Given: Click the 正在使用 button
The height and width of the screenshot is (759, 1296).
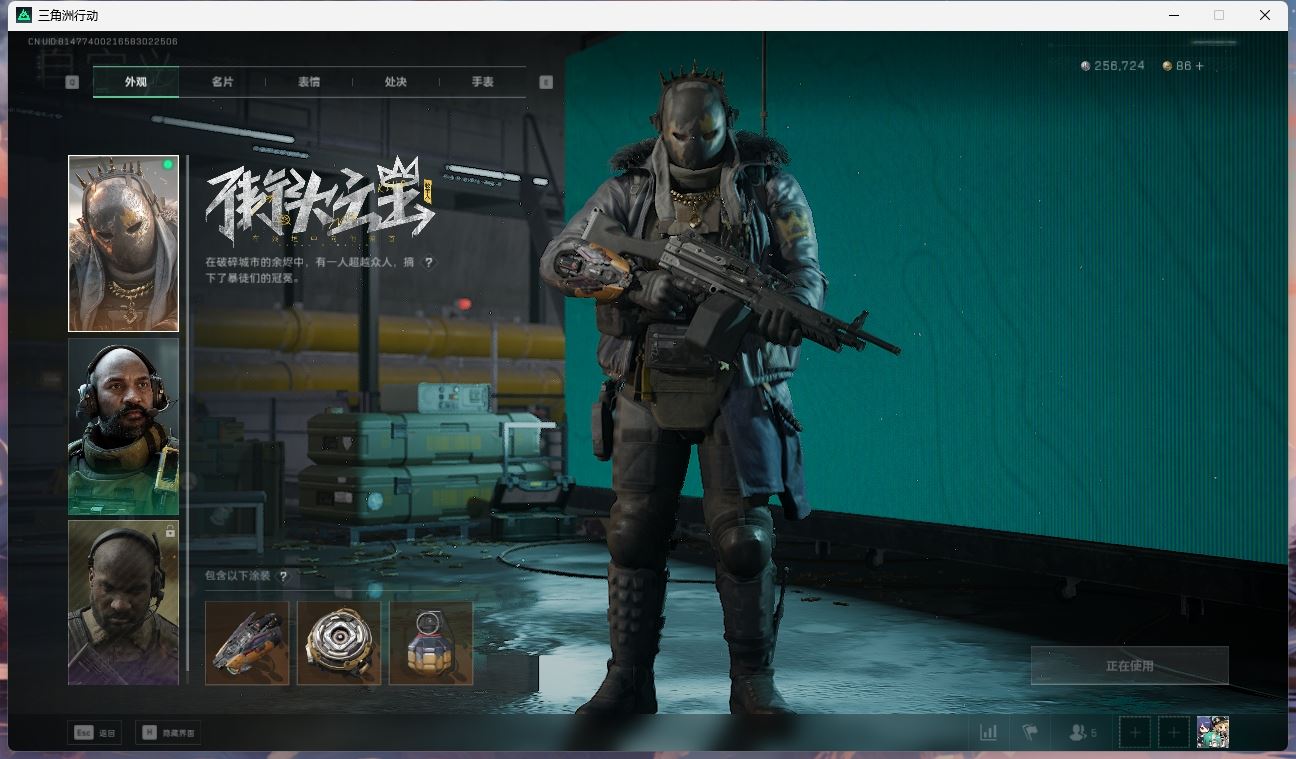Looking at the screenshot, I should point(1129,666).
